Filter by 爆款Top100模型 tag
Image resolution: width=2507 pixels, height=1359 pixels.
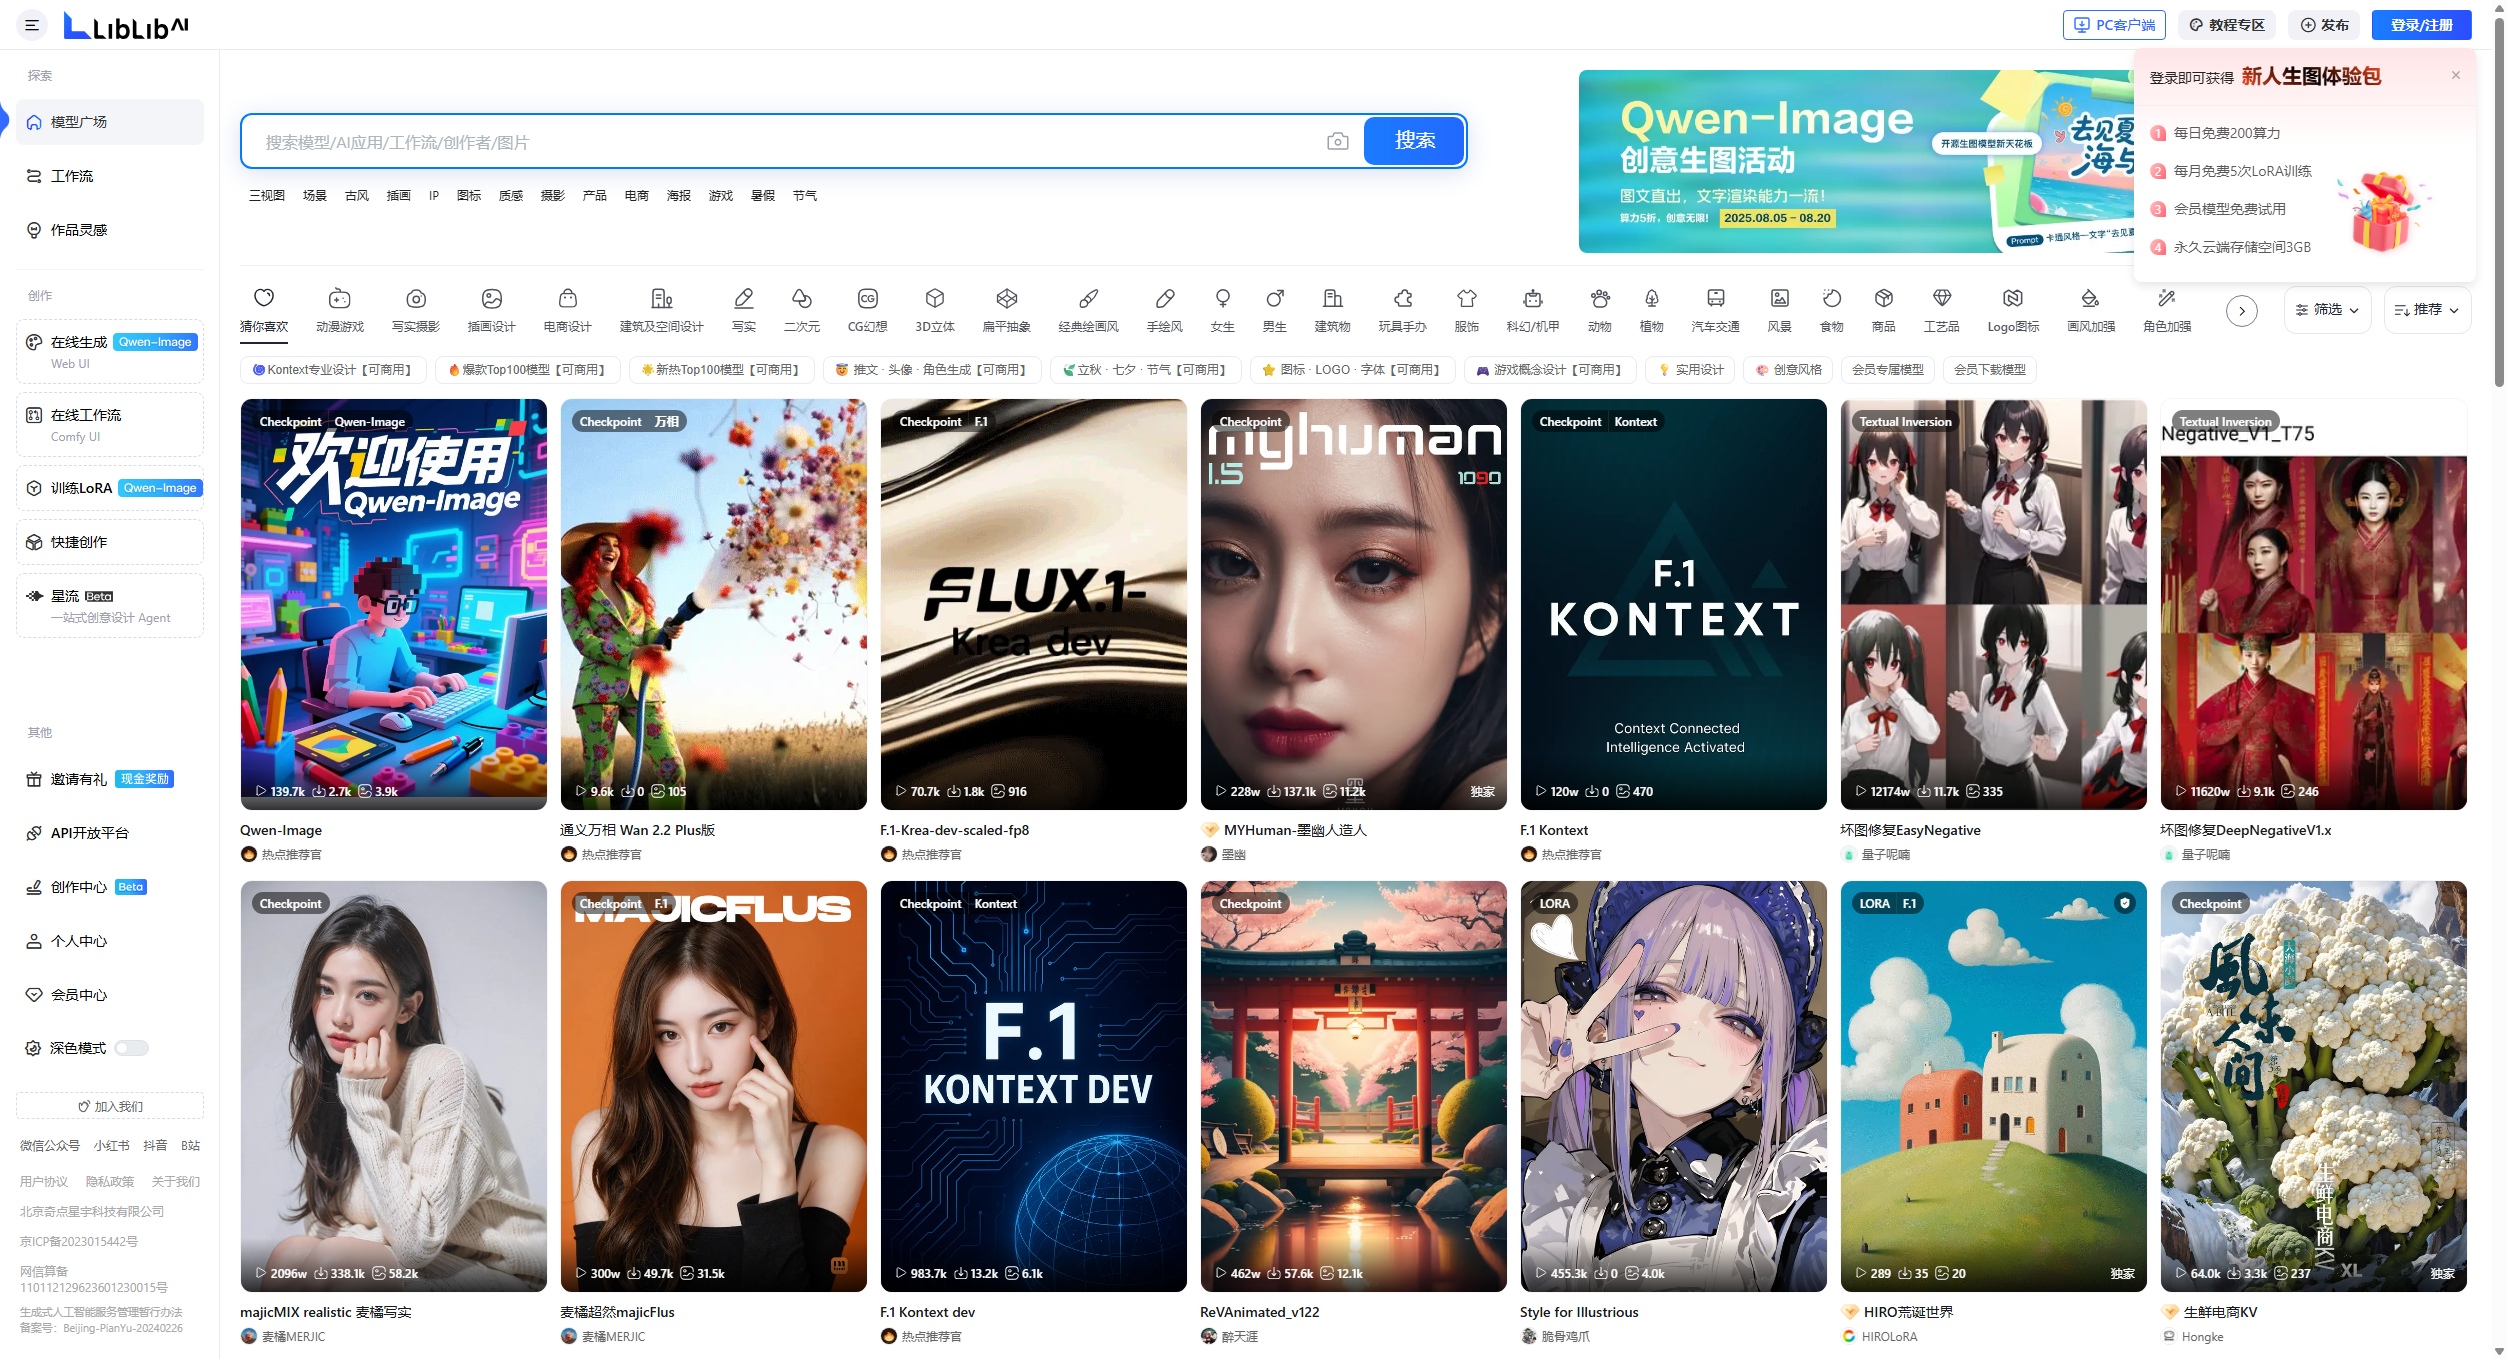pos(528,370)
